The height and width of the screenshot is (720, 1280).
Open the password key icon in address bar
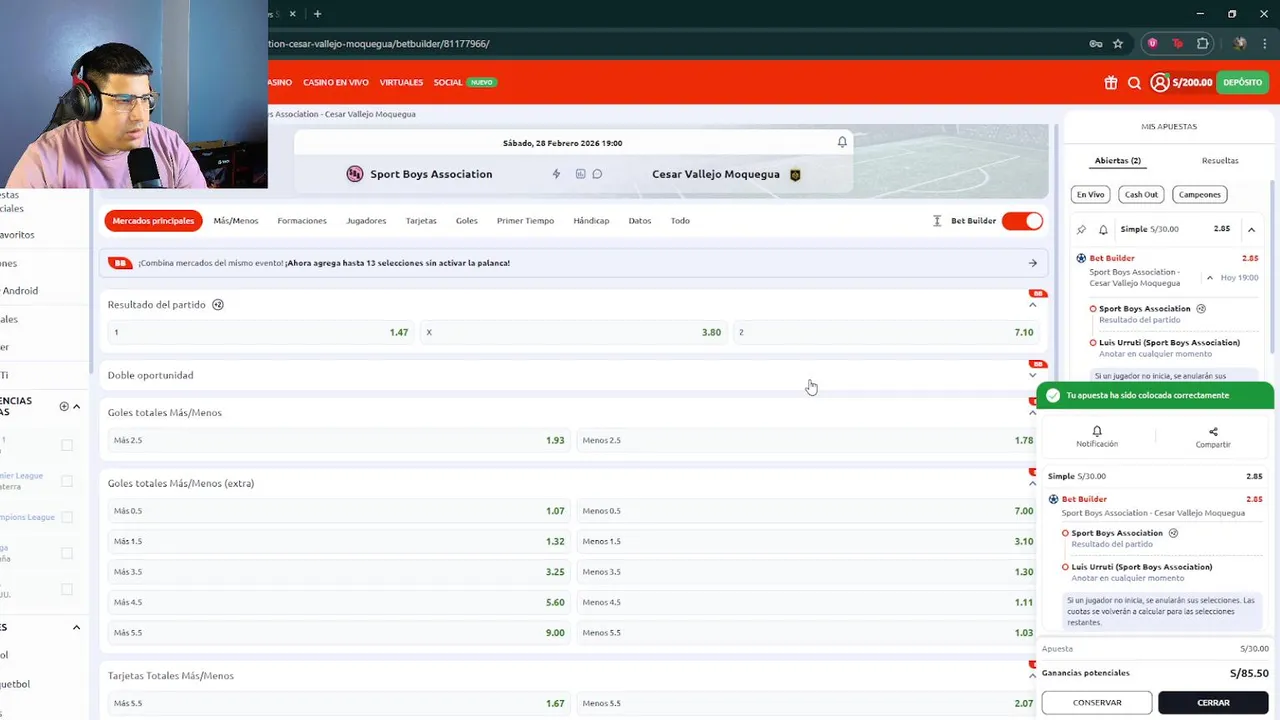(1096, 44)
